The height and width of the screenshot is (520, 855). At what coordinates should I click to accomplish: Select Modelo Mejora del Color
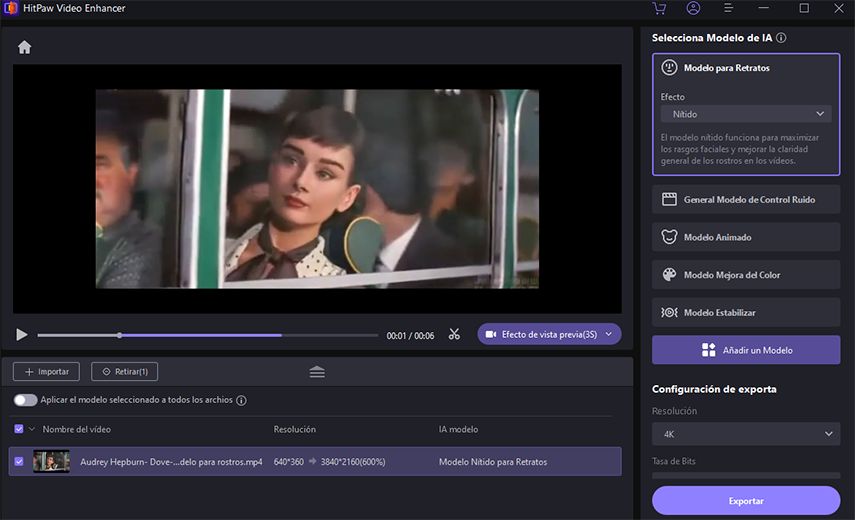pos(746,275)
